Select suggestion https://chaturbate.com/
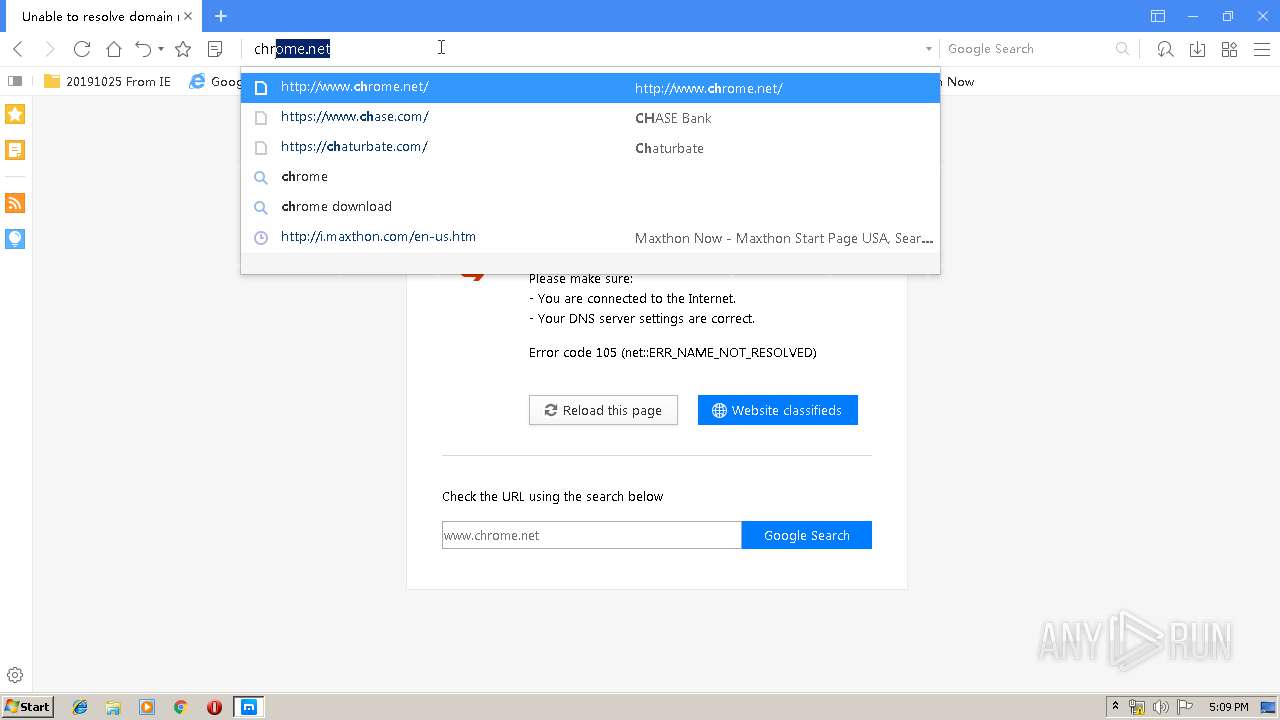The height and width of the screenshot is (720, 1280). (590, 147)
